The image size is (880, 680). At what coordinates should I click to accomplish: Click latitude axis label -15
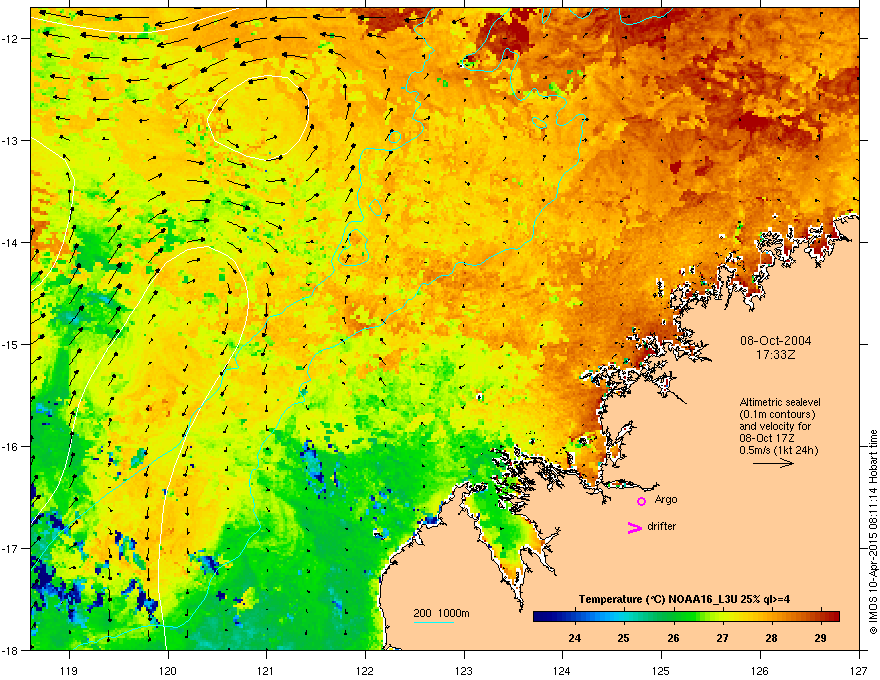11,344
